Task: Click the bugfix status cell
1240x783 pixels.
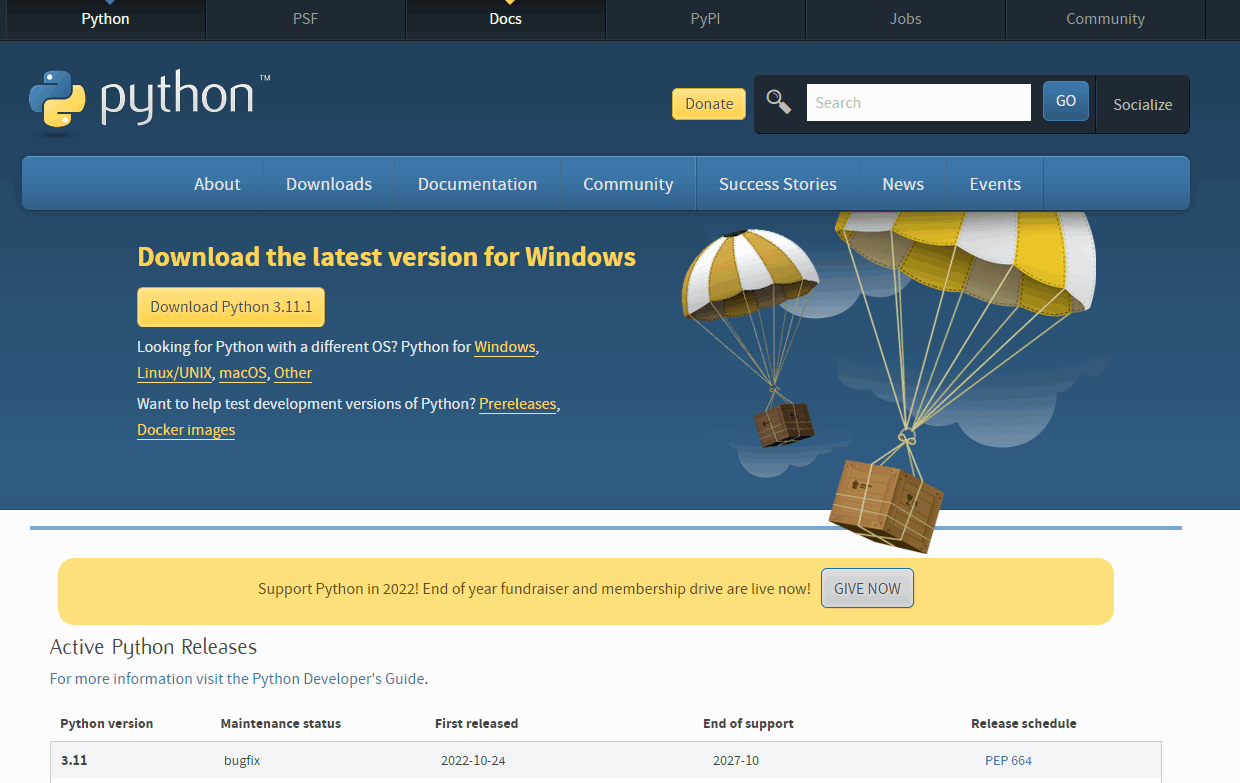Action: click(x=242, y=761)
